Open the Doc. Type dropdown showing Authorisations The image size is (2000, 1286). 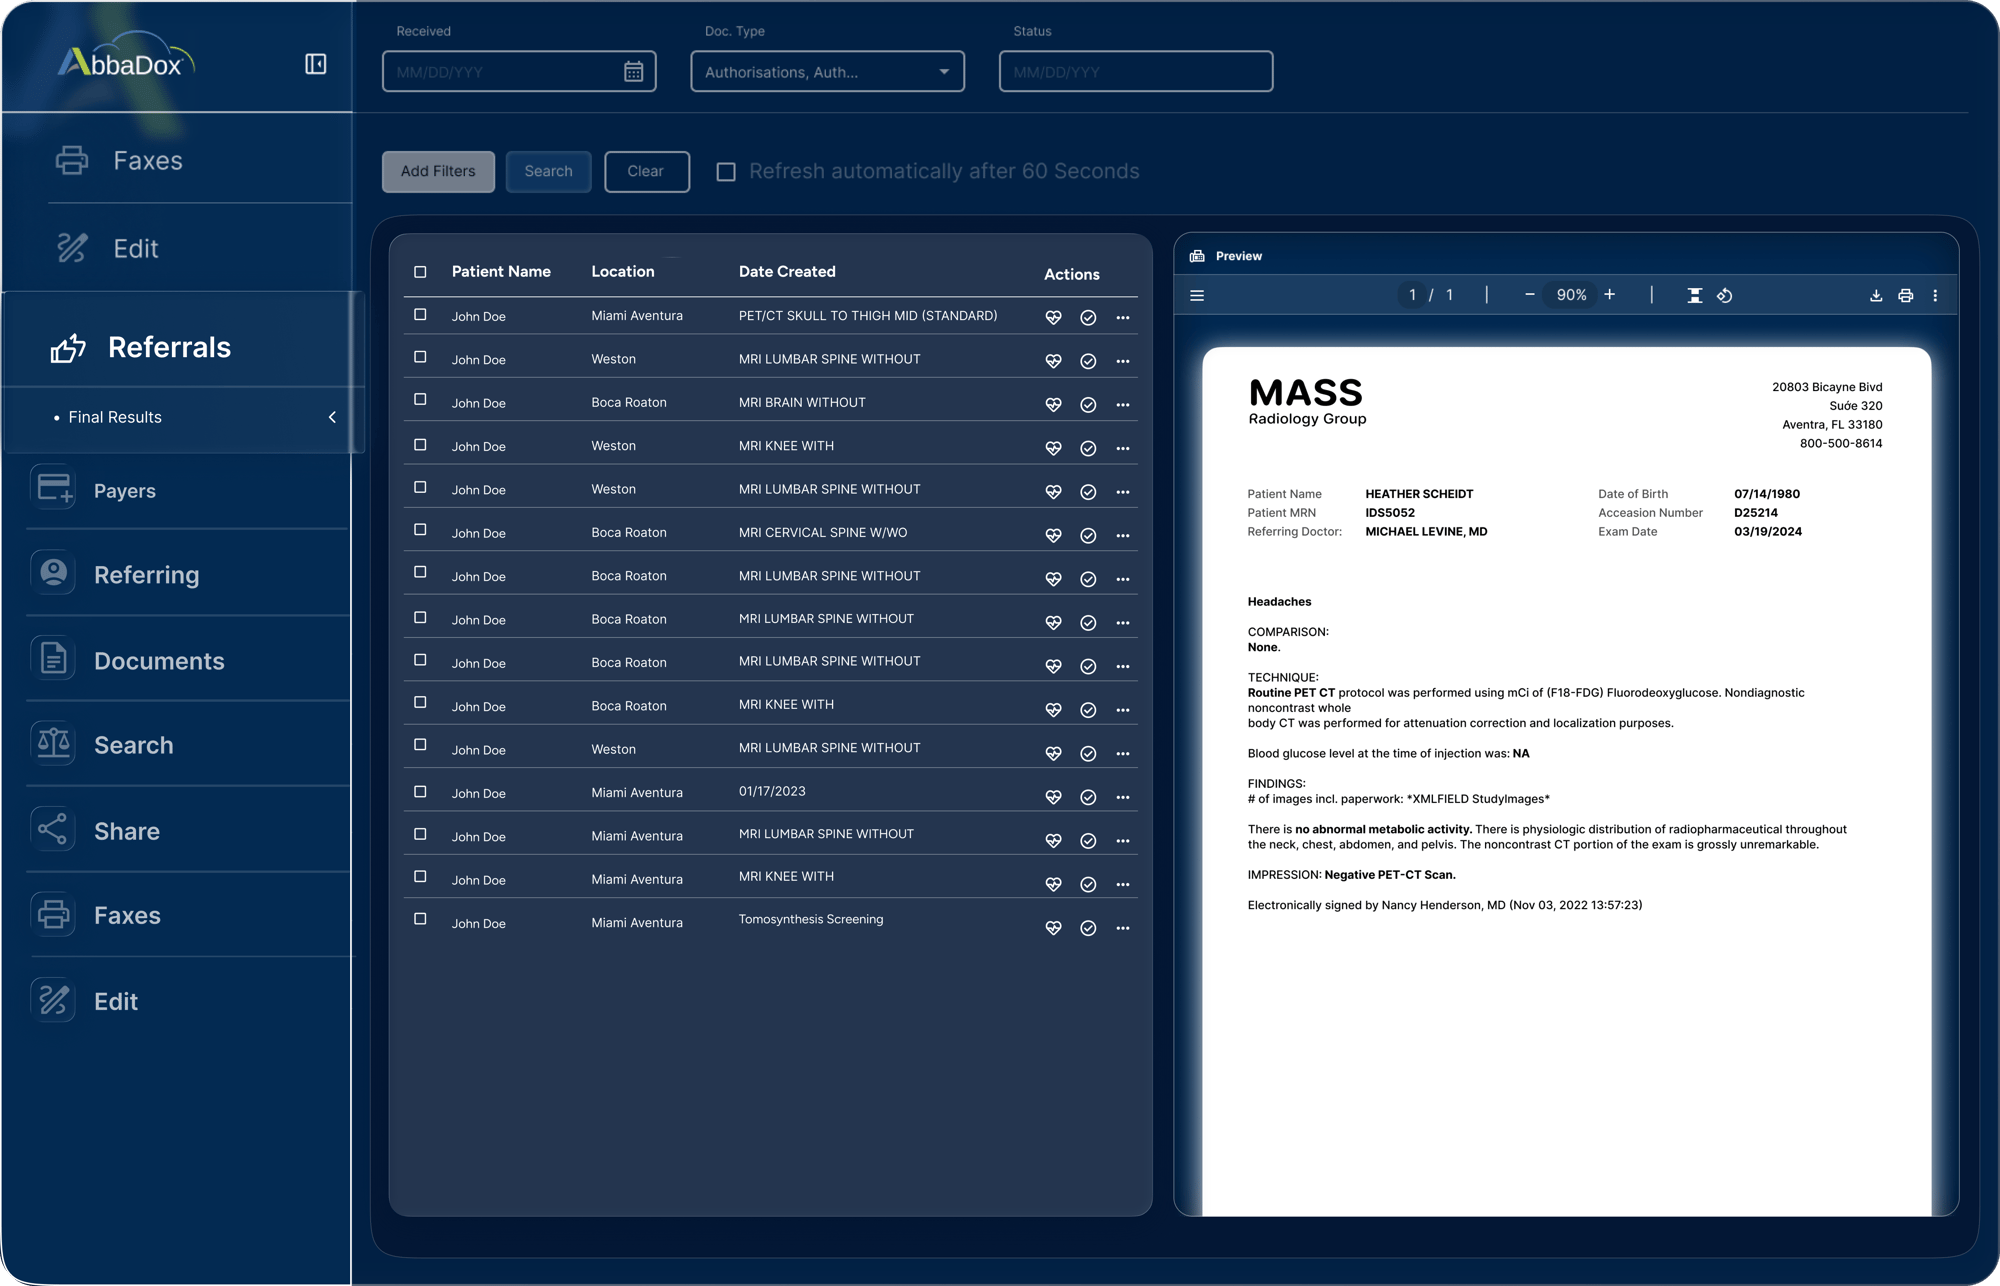(826, 71)
